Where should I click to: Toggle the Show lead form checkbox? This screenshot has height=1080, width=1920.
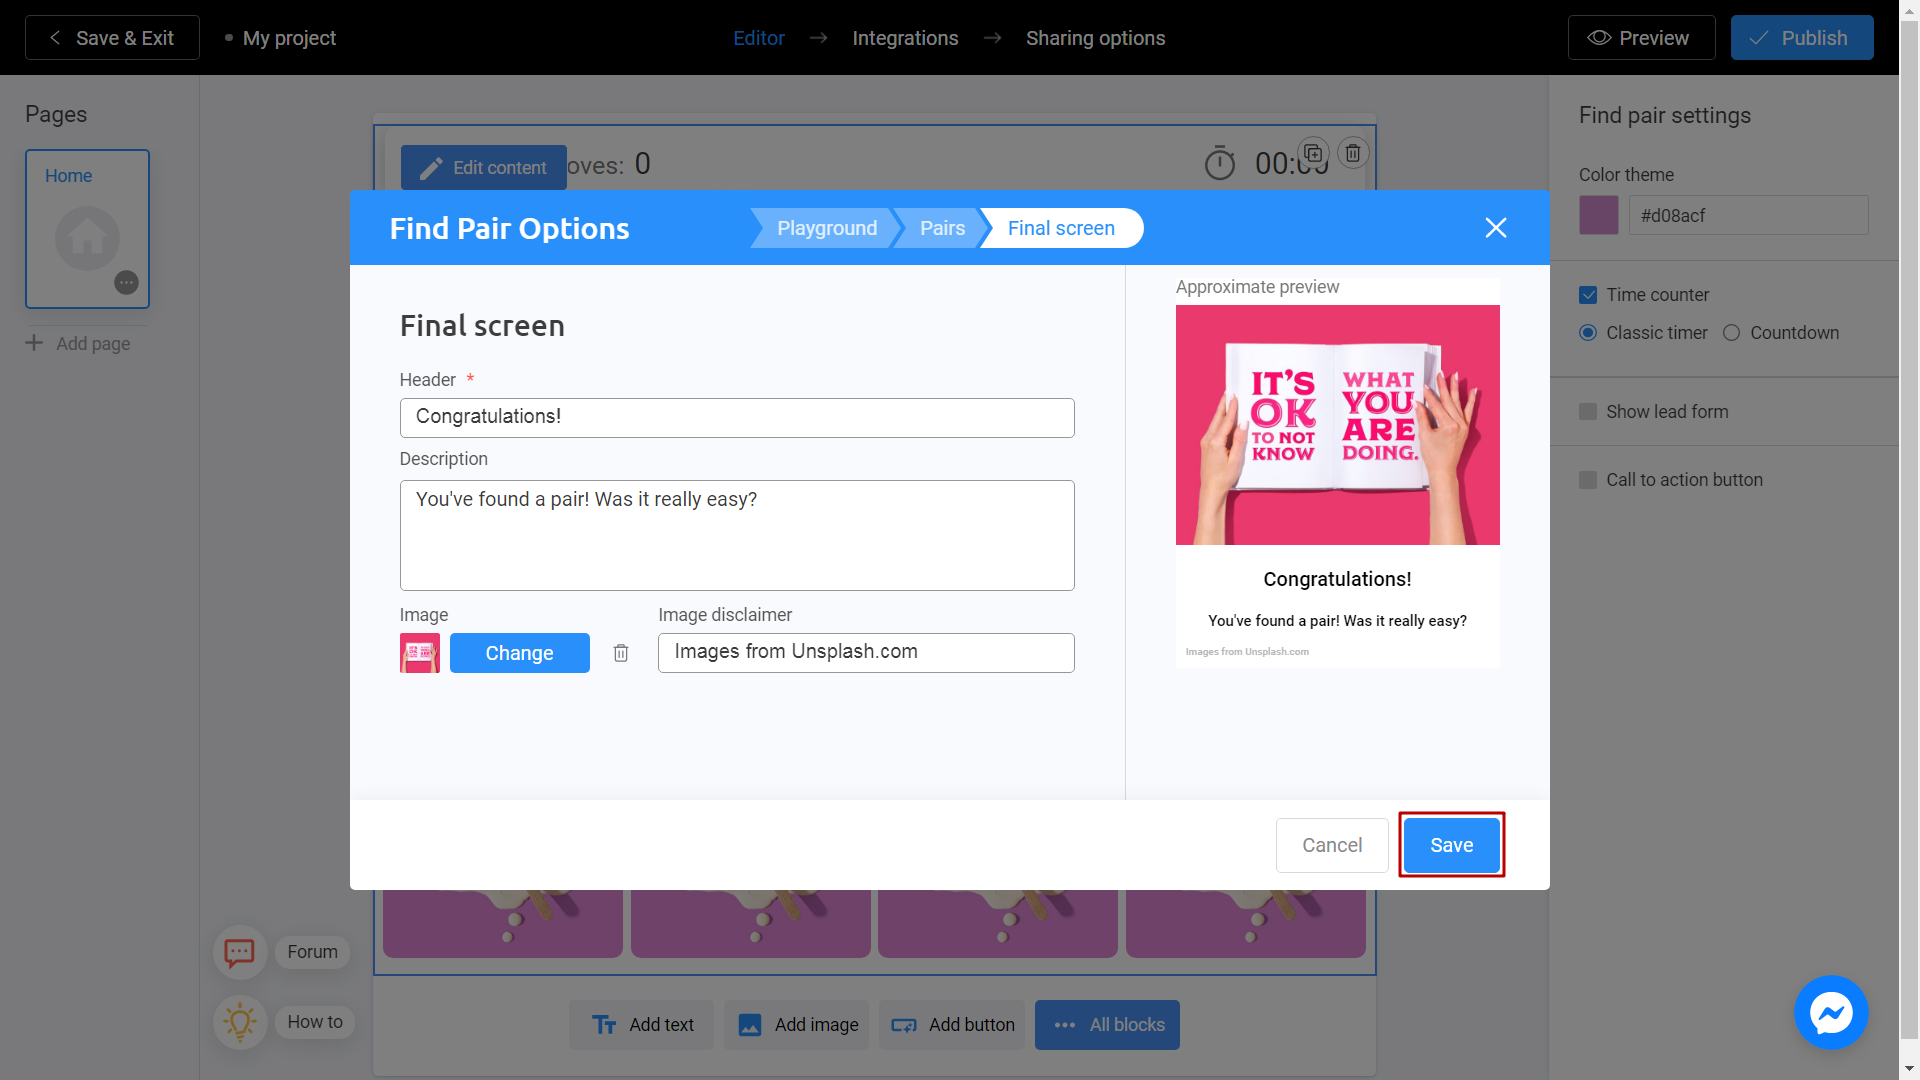[x=1589, y=411]
